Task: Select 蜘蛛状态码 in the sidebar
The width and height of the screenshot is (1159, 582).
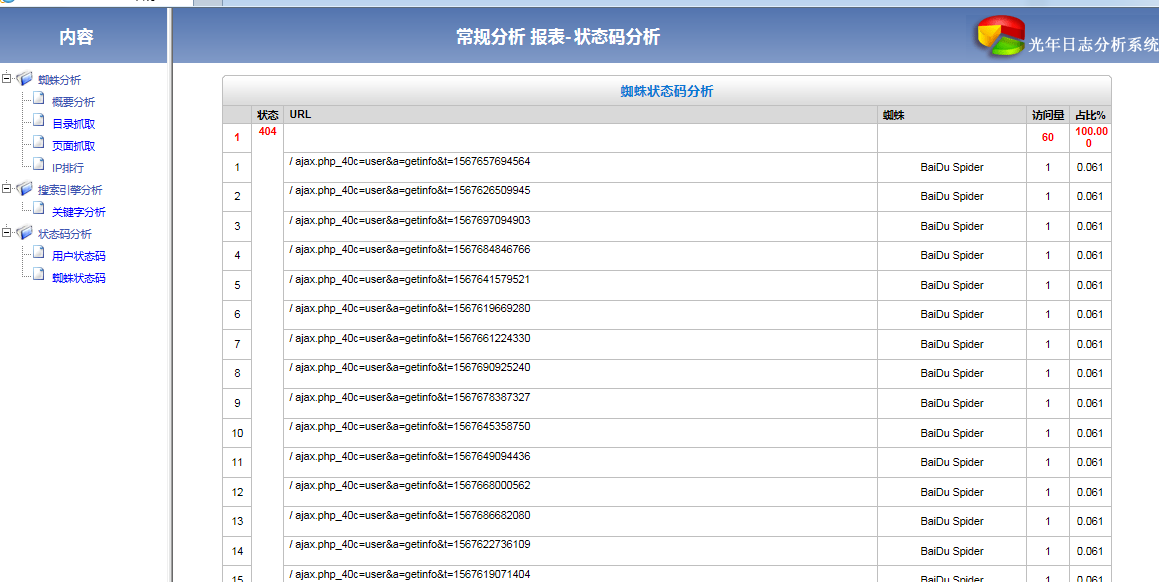Action: point(78,278)
